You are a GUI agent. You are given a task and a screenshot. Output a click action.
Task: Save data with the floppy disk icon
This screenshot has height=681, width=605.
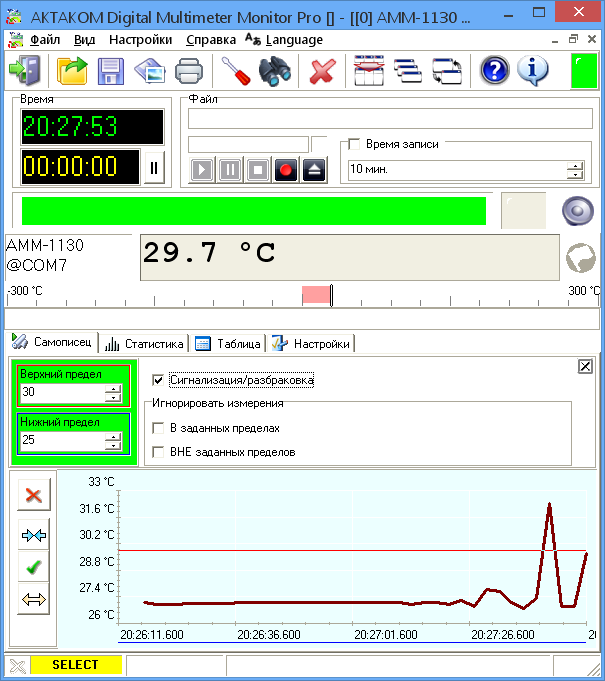111,71
